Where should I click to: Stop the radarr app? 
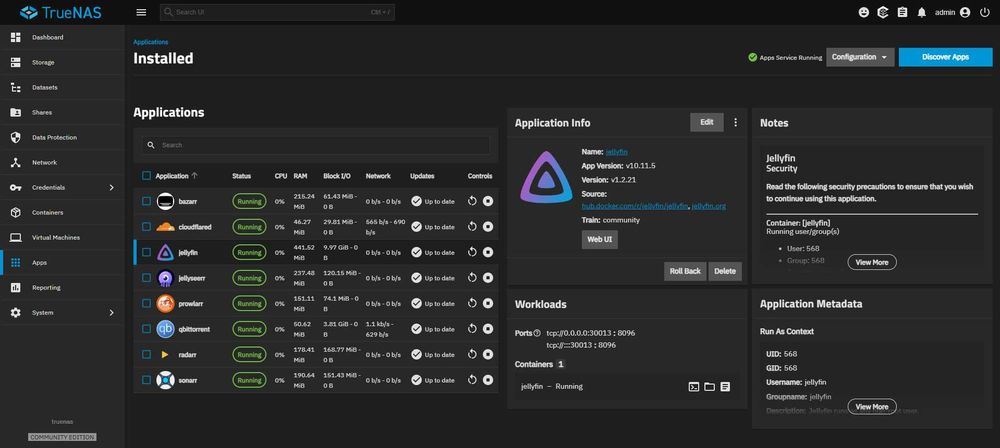tap(488, 354)
